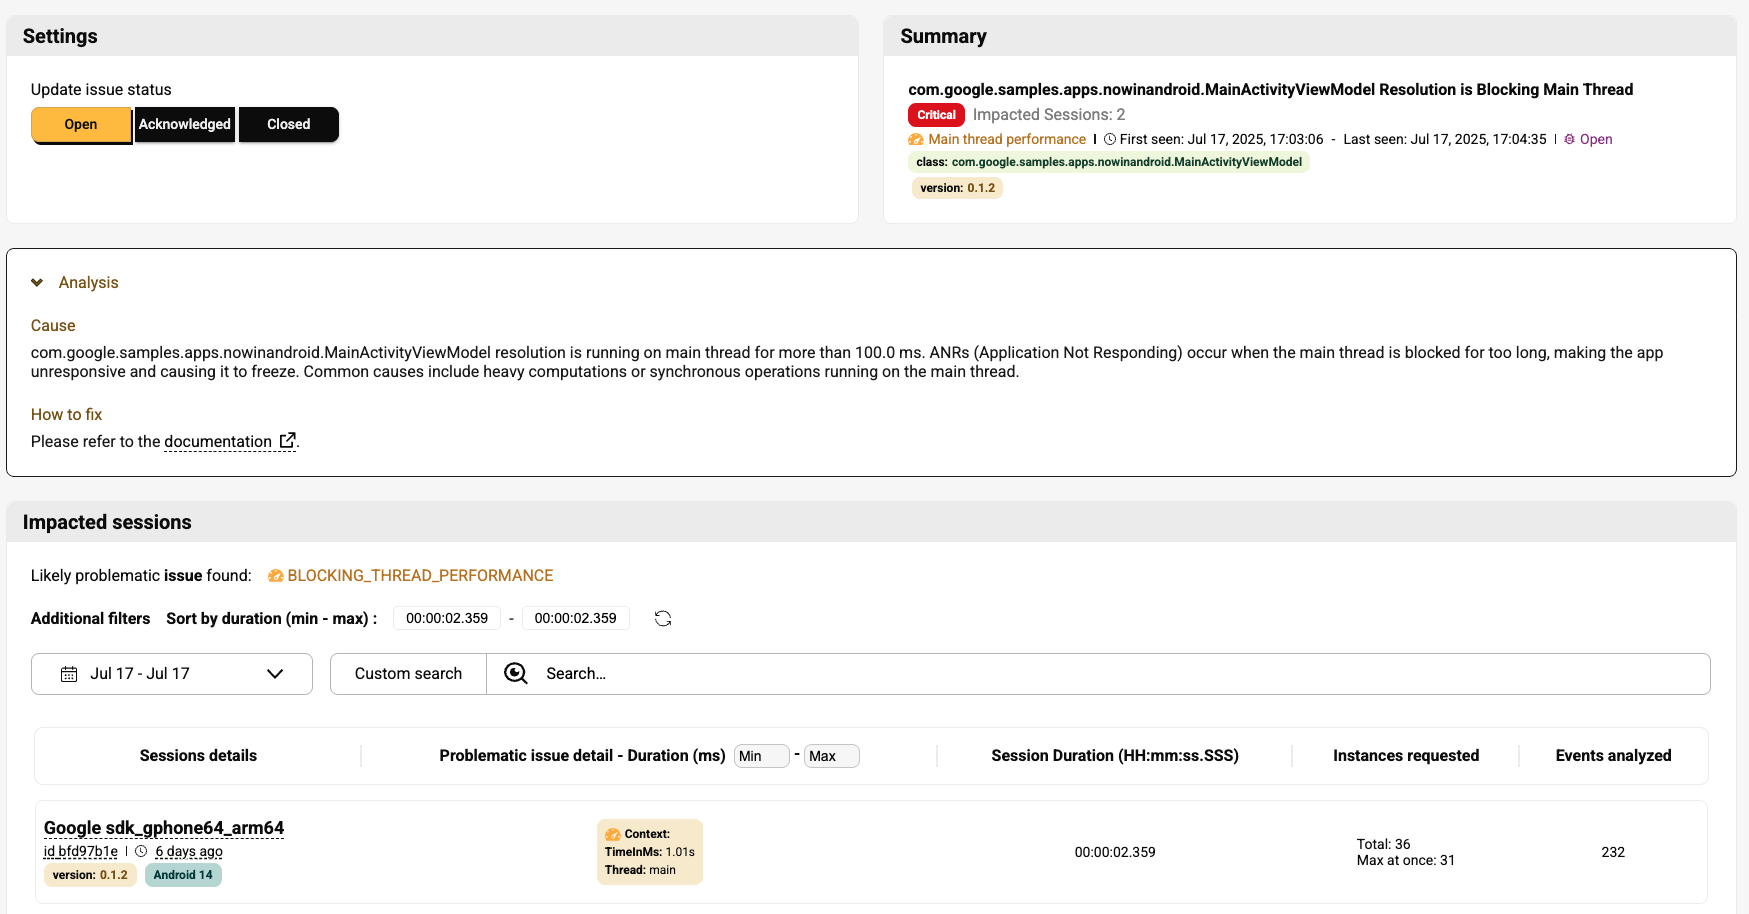Screen dimensions: 1749x914
Task: Click the external link icon beside documentation
Action: (287, 441)
